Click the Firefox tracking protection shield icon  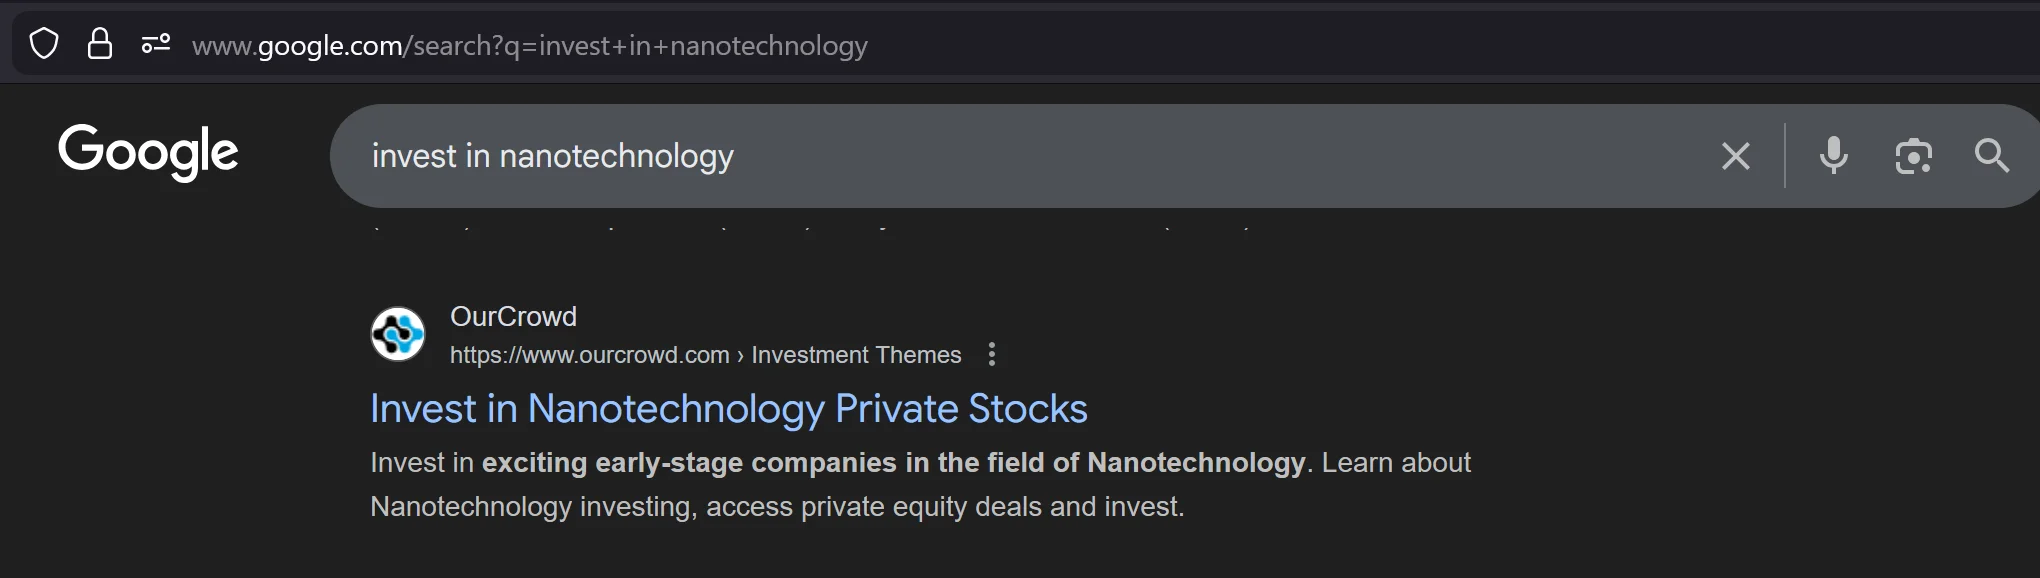tap(45, 44)
